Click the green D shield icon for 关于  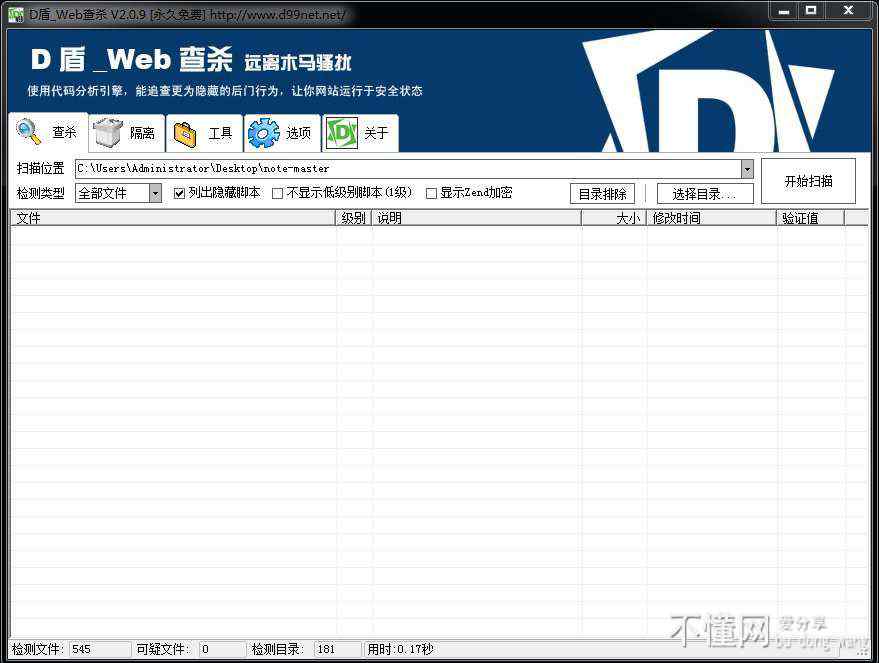tap(342, 133)
